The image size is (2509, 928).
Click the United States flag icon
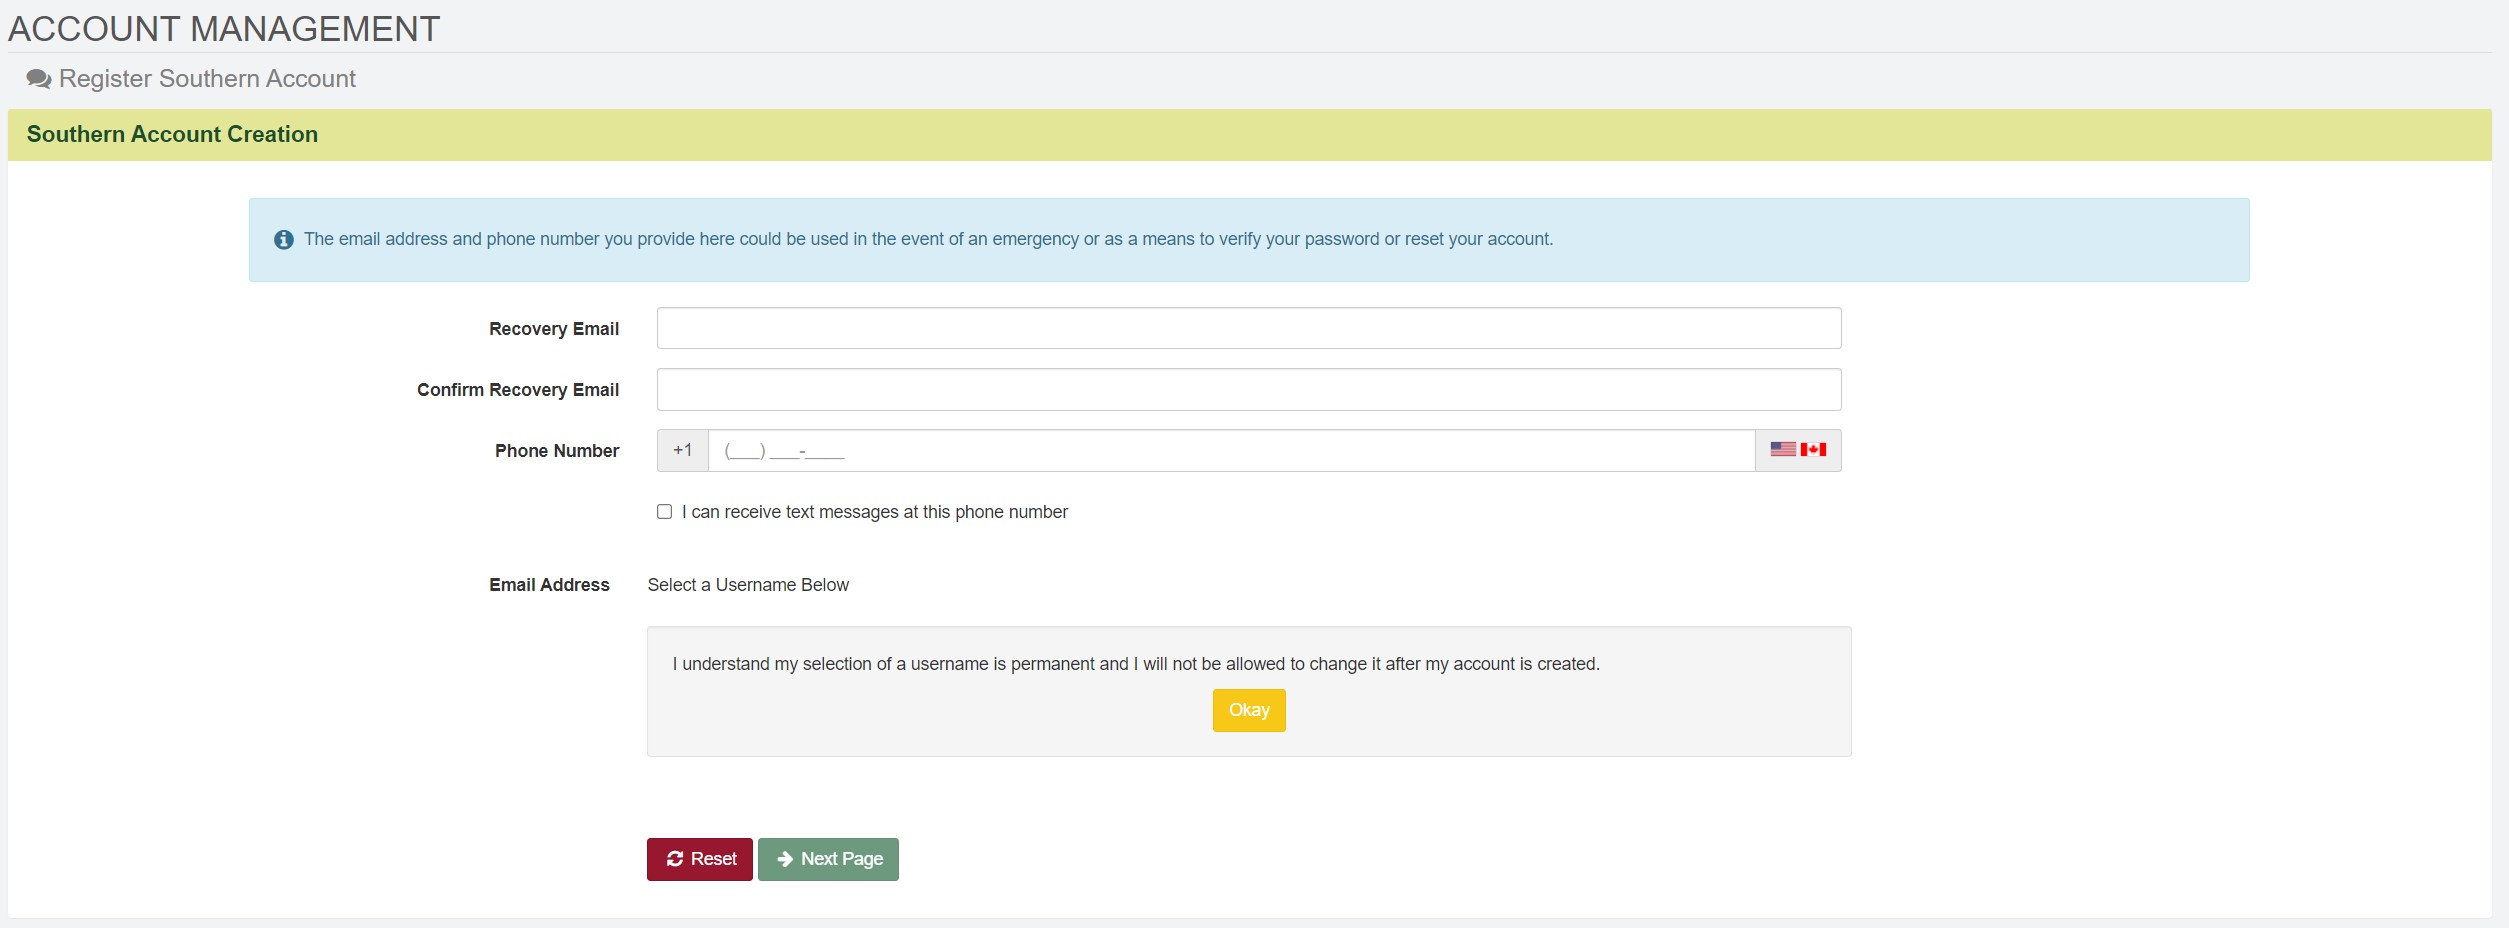[1783, 450]
